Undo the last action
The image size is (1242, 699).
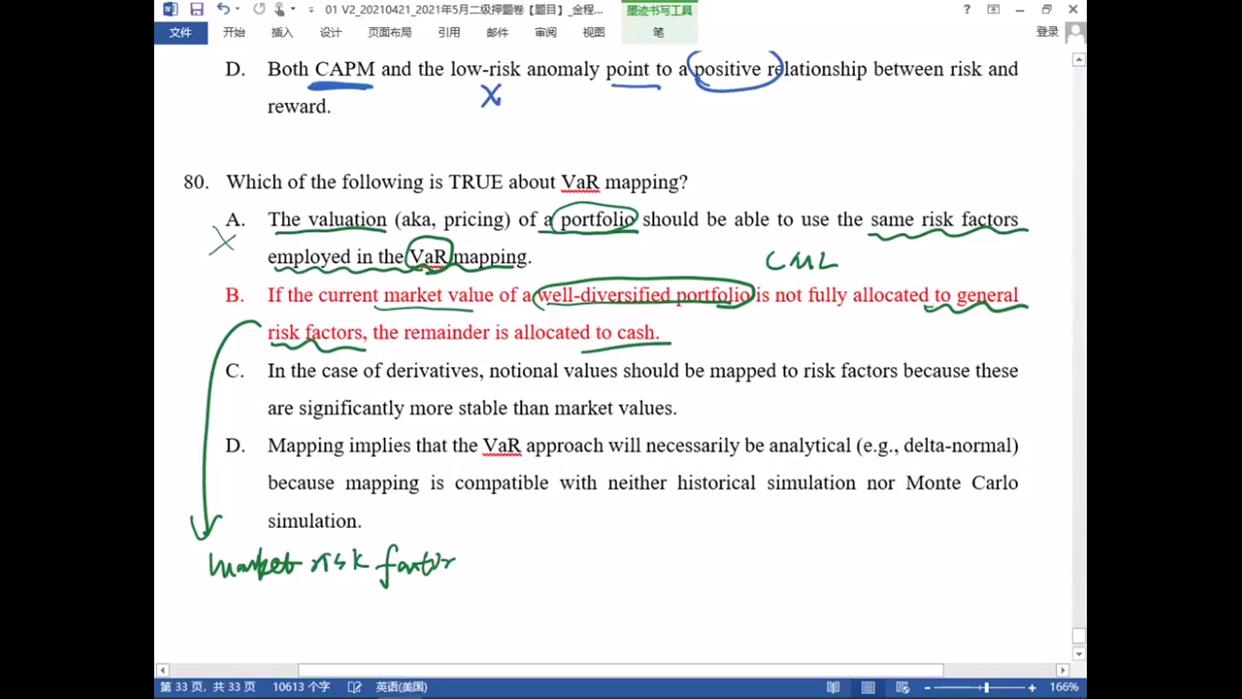[222, 9]
